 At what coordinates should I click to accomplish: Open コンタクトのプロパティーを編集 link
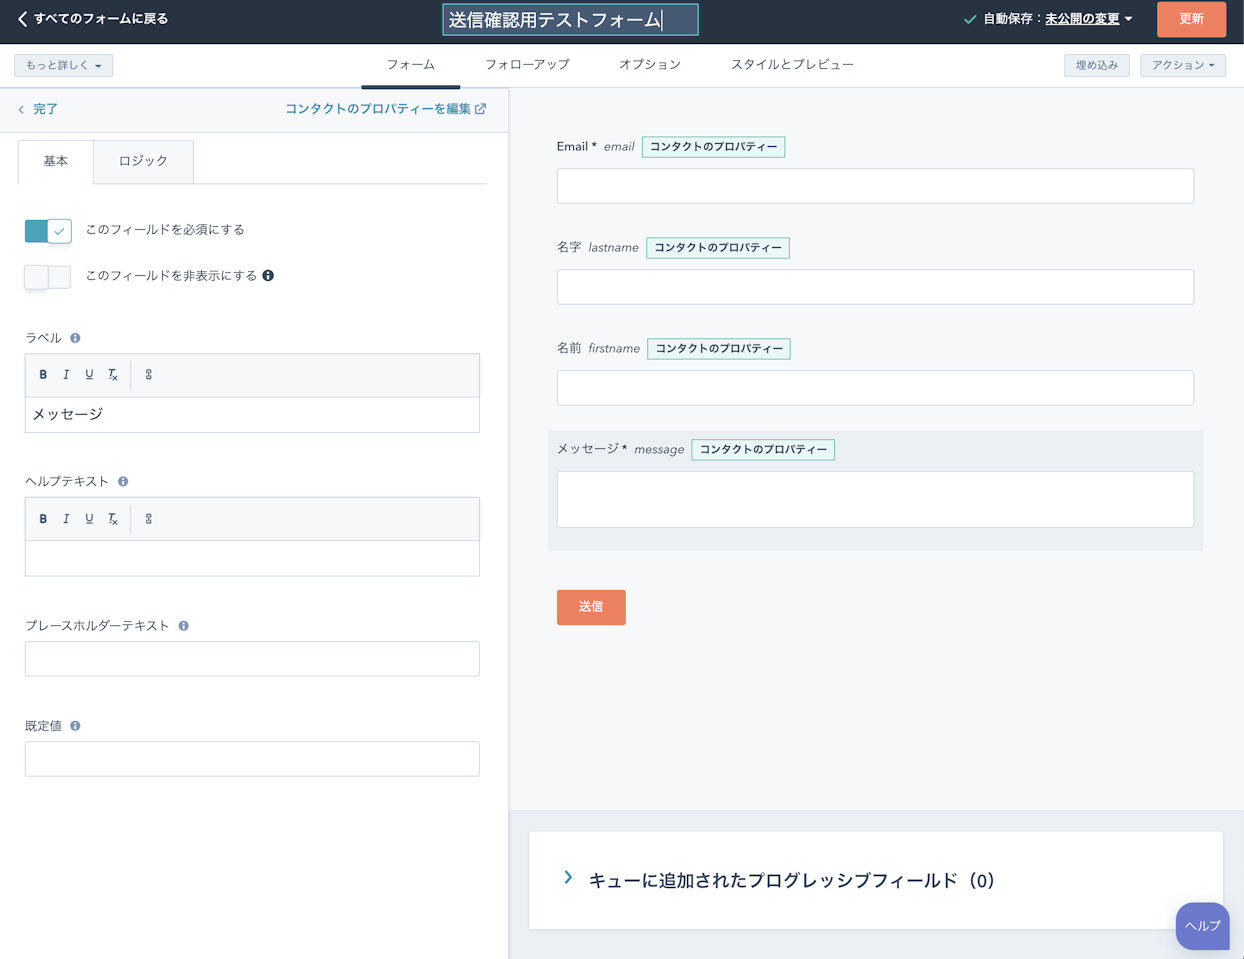click(385, 109)
